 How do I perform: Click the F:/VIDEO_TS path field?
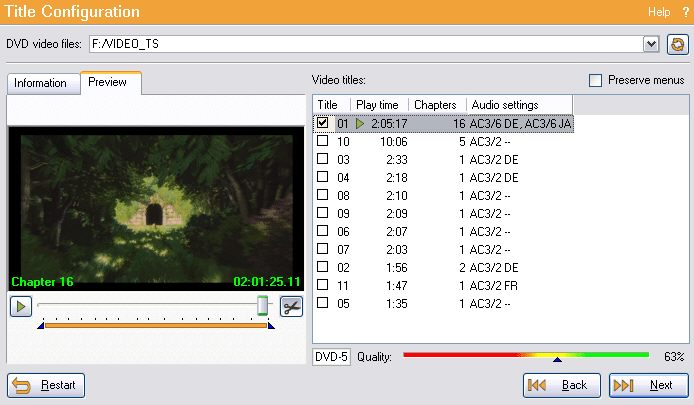[x=366, y=44]
